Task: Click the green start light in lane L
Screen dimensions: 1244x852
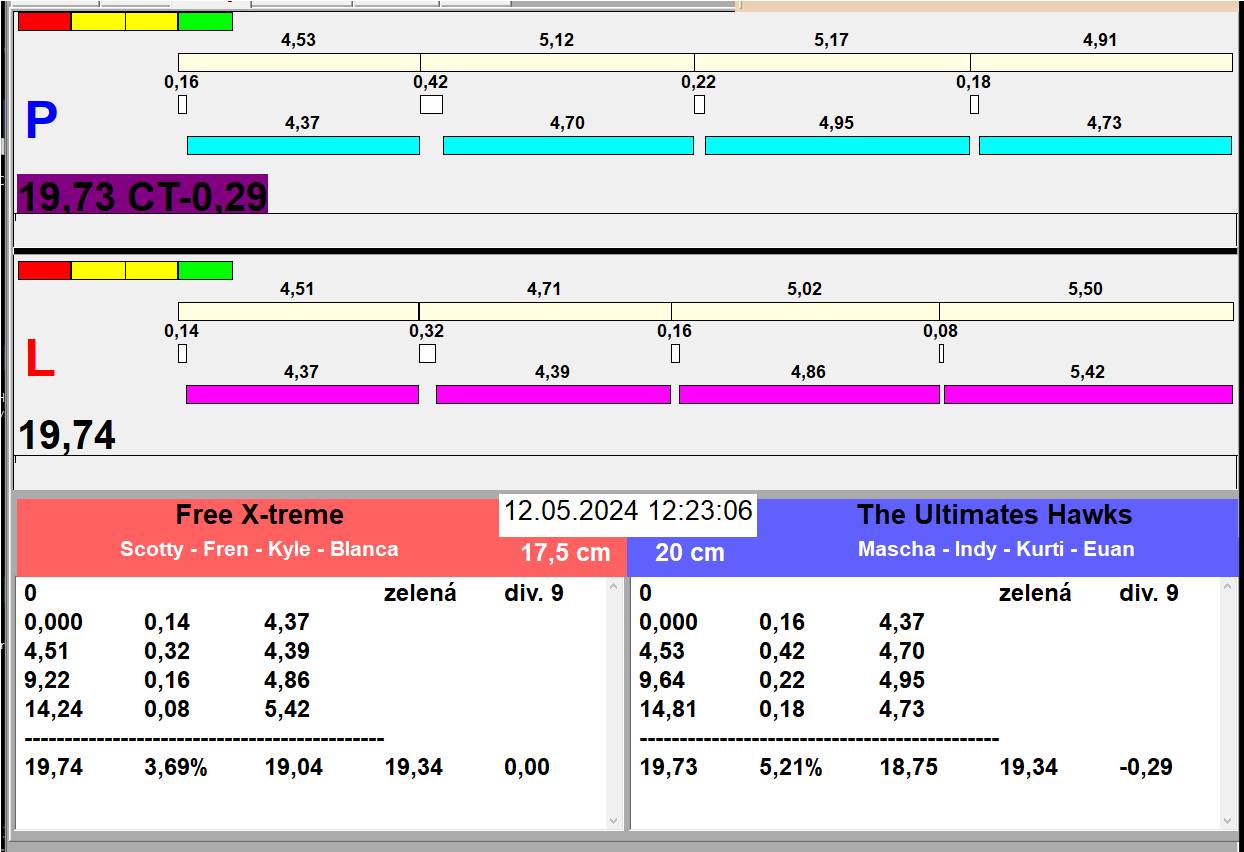Action: click(x=205, y=270)
